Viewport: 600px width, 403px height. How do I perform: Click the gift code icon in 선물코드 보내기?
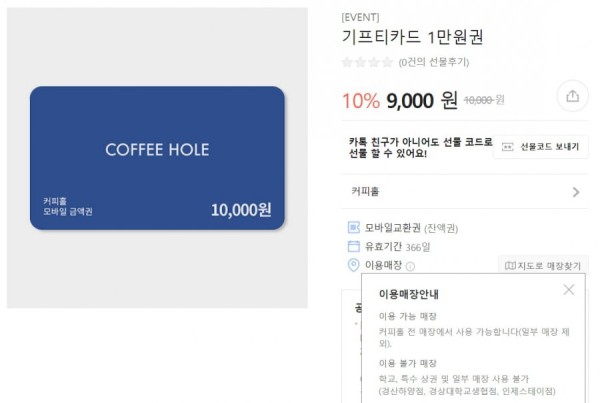pos(507,147)
